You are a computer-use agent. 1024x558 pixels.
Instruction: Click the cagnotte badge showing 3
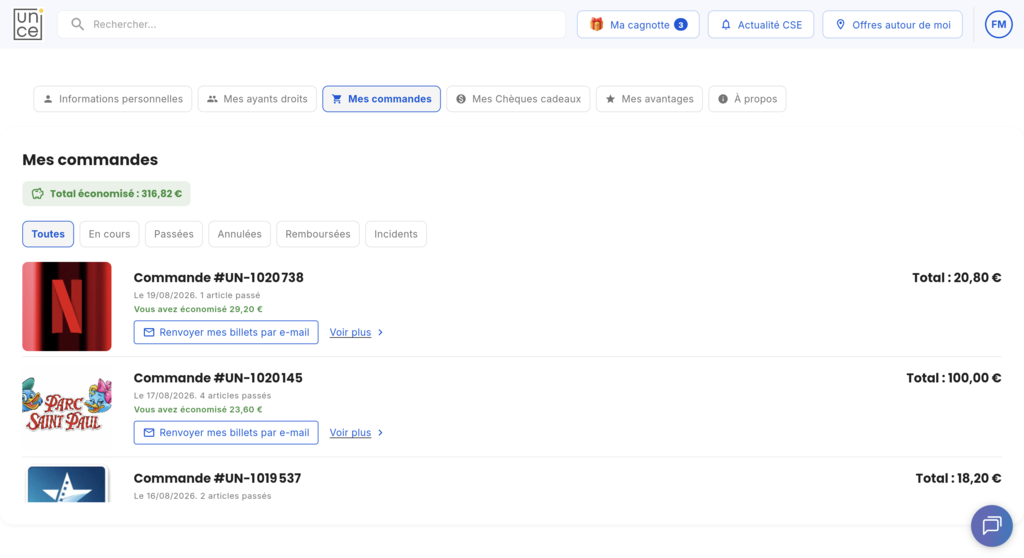point(680,25)
